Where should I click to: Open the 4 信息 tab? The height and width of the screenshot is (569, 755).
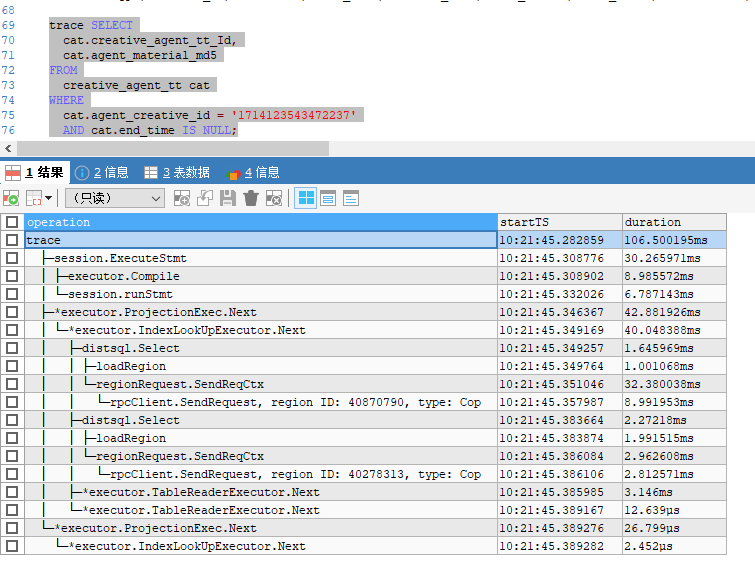253,172
